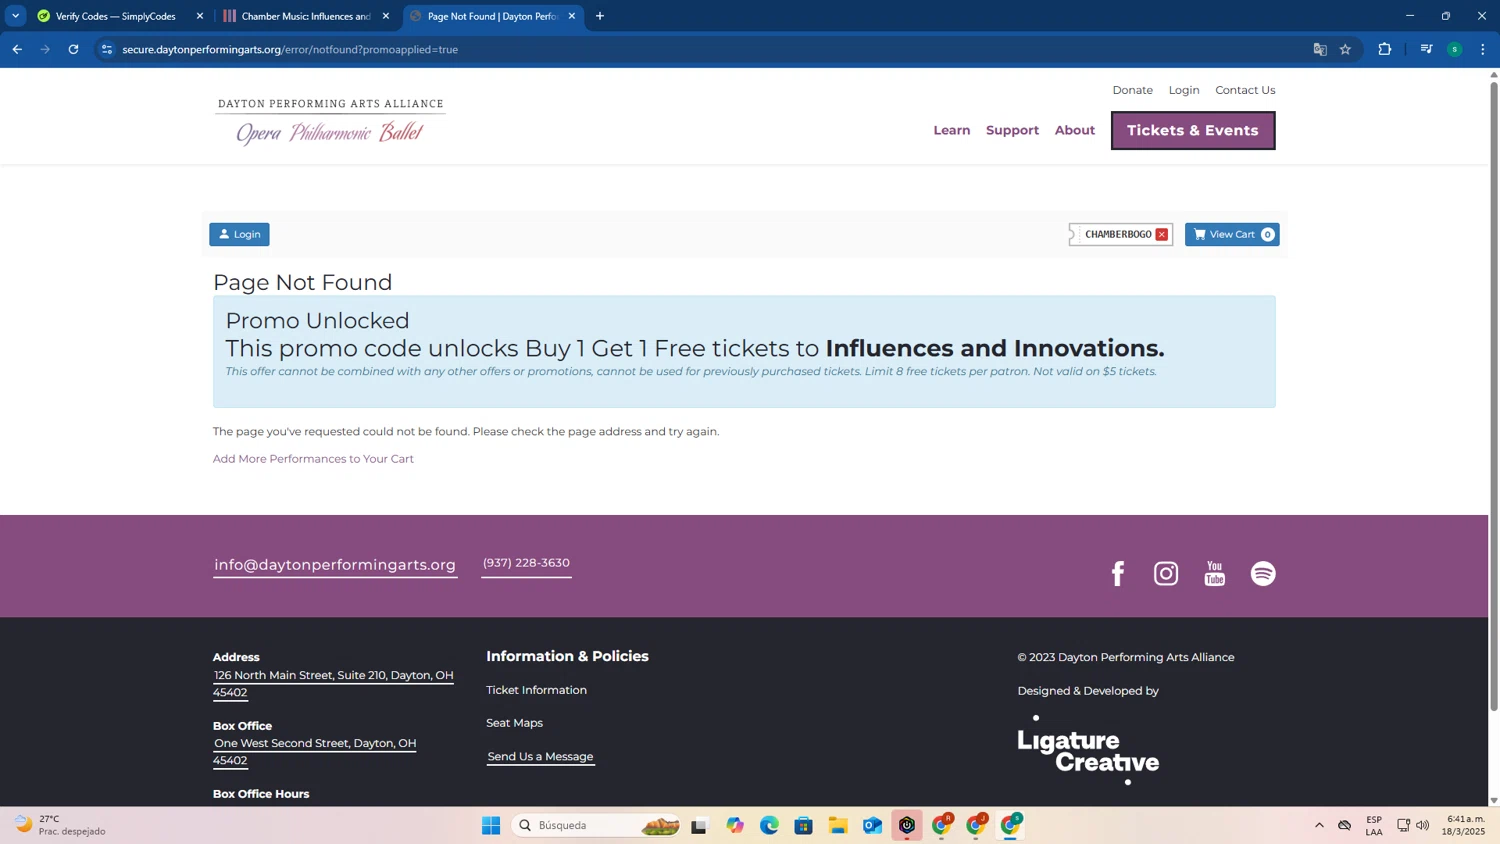Open the Seat Maps link

click(x=514, y=723)
